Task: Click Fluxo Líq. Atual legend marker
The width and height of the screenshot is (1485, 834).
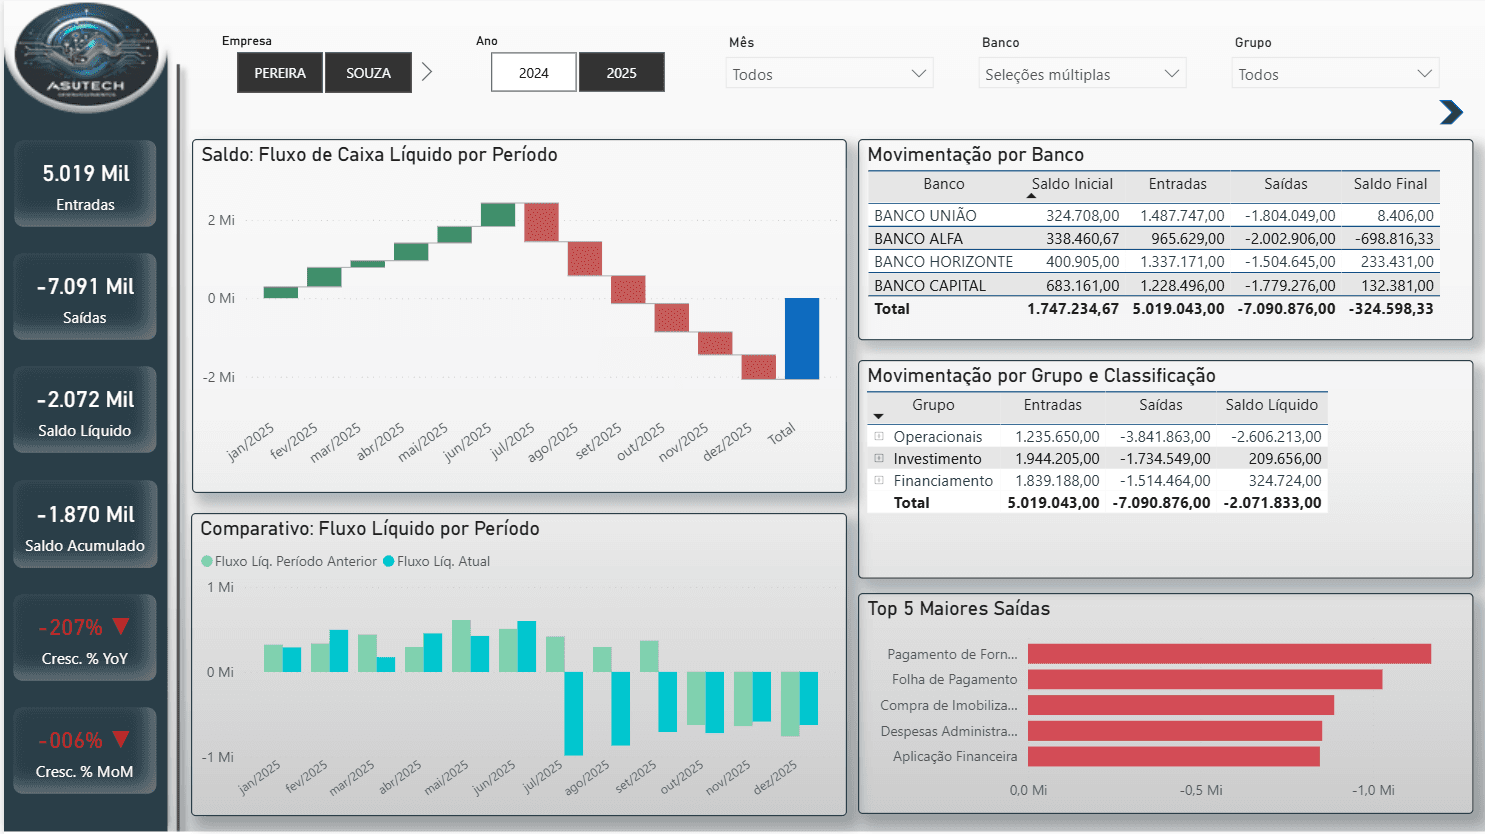Action: coord(389,562)
